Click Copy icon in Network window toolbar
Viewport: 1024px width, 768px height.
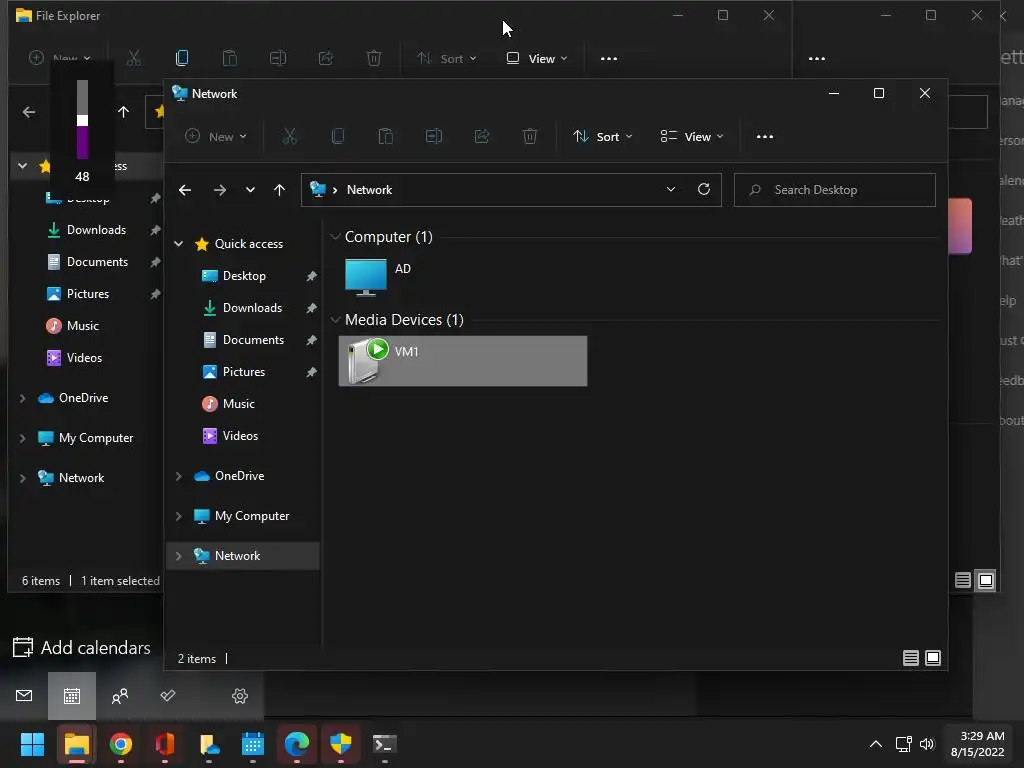click(338, 136)
